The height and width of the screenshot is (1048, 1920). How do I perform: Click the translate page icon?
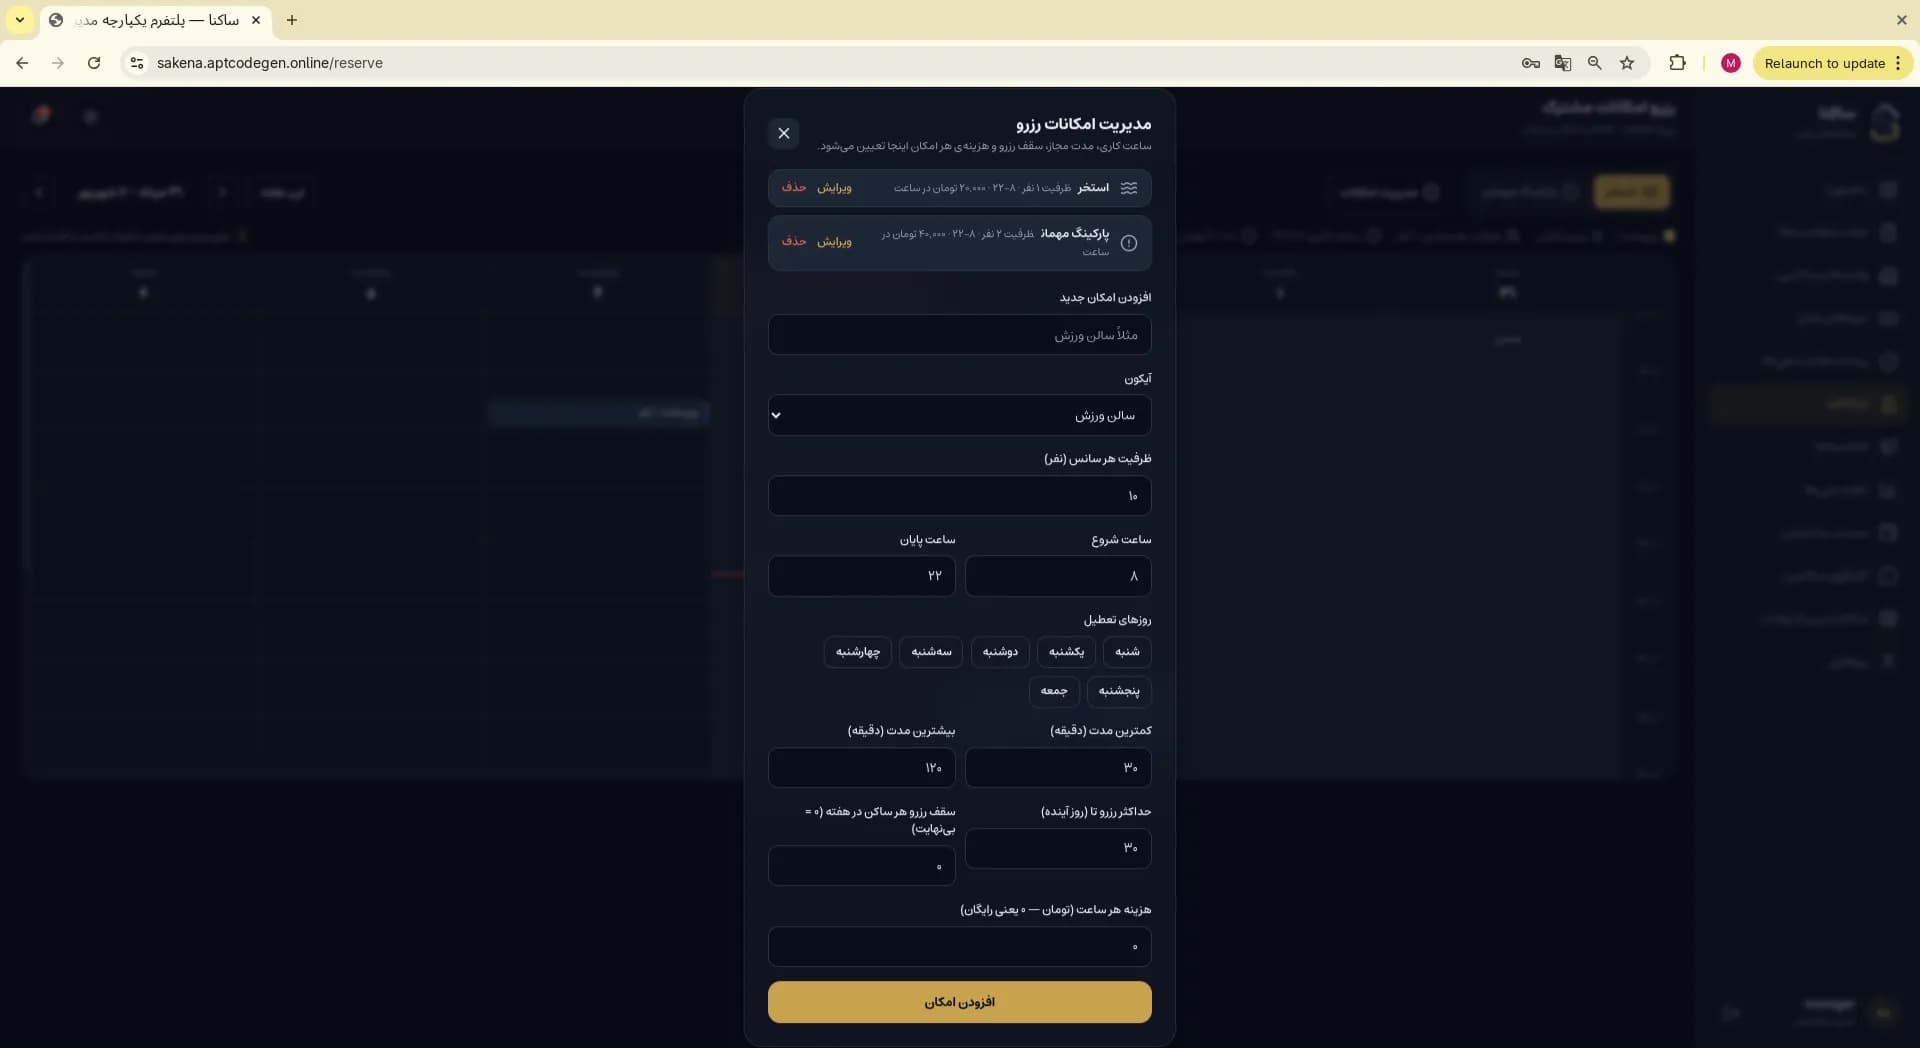1563,63
